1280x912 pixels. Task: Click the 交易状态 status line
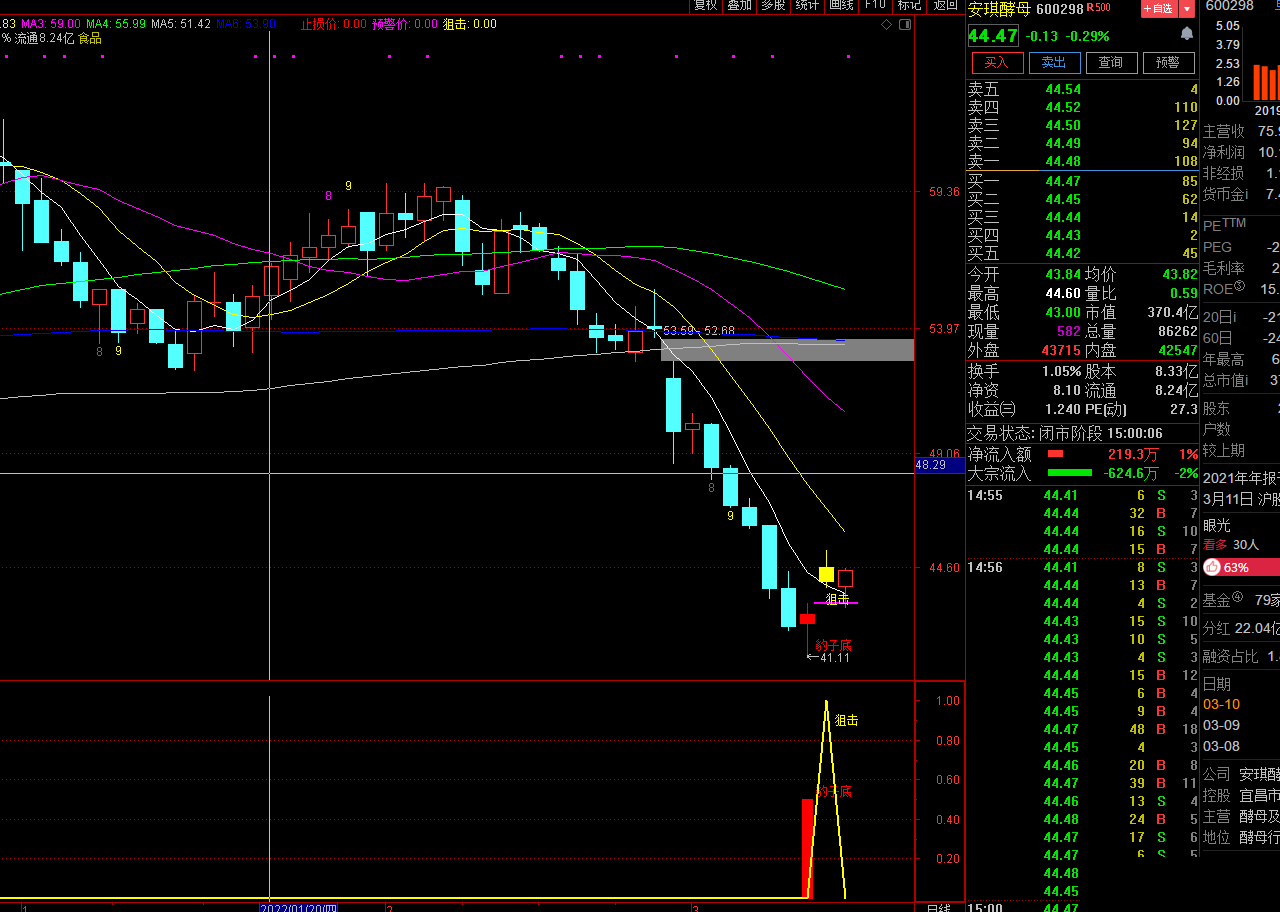tap(1064, 433)
